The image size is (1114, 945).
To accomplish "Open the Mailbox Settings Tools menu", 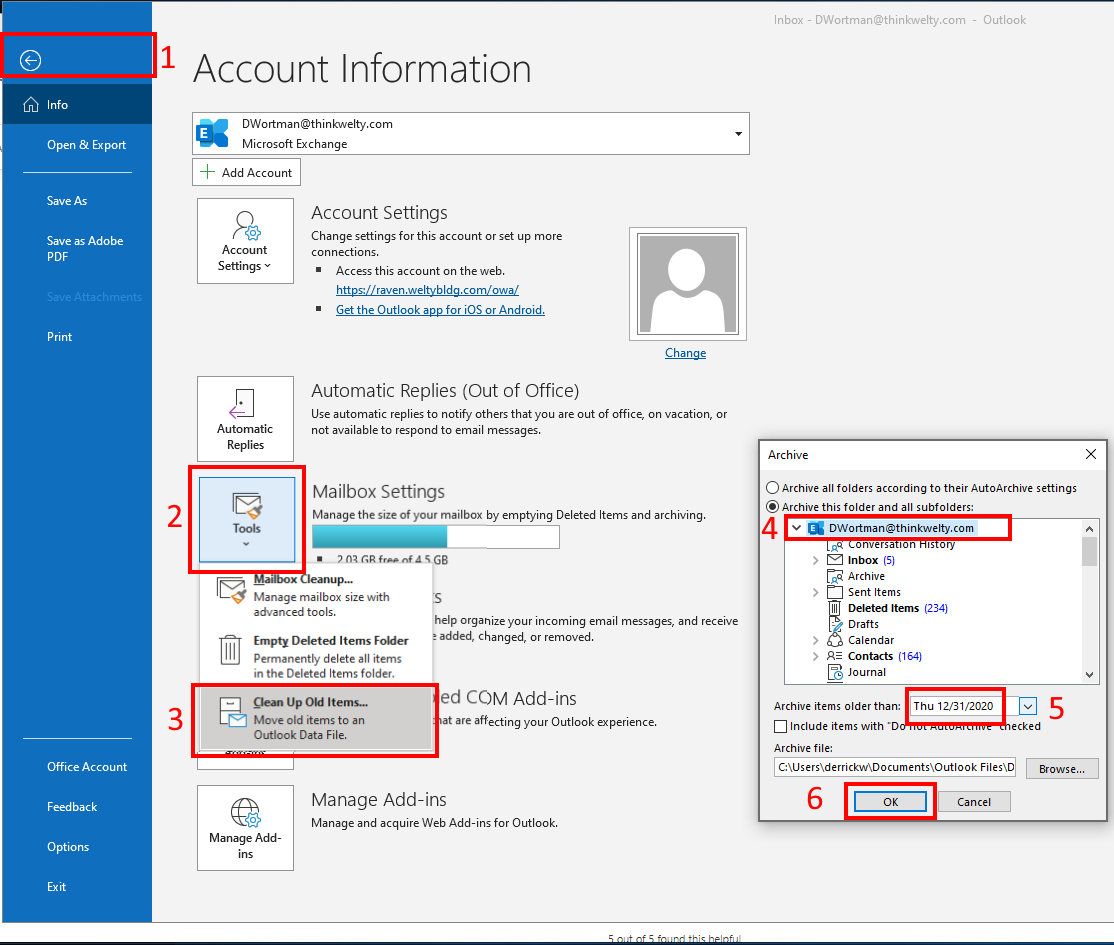I will (x=247, y=520).
